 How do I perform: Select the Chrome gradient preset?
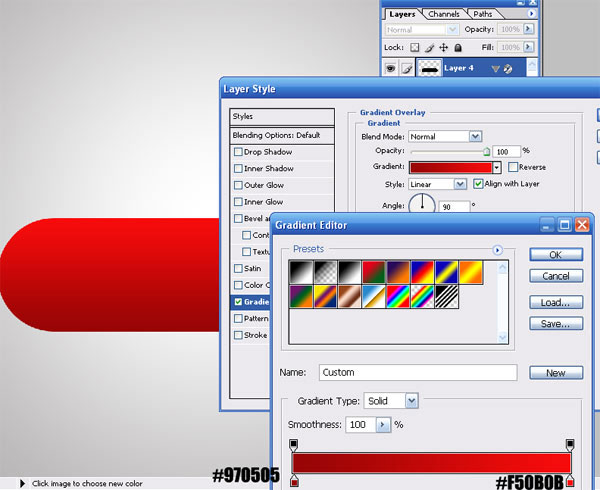click(373, 296)
